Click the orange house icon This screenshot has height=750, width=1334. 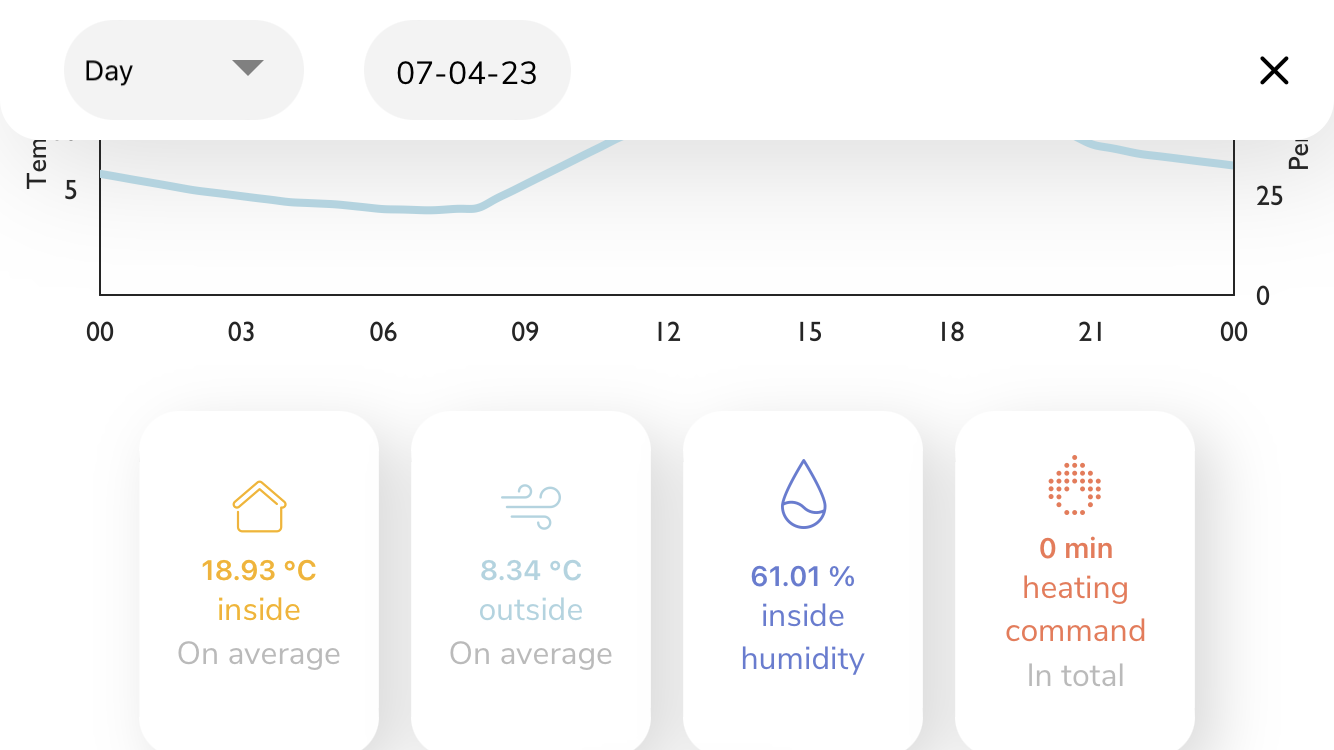(x=259, y=507)
